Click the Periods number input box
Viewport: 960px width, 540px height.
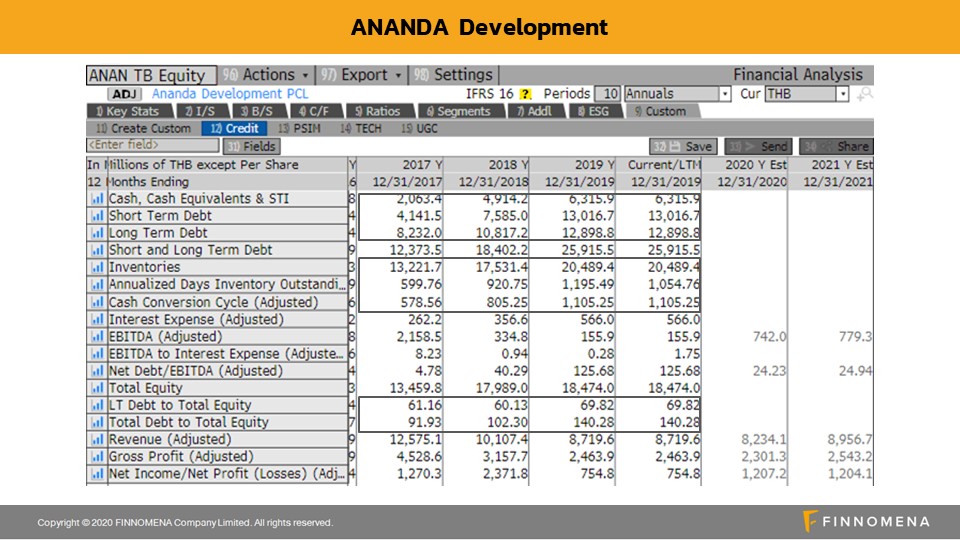click(609, 94)
